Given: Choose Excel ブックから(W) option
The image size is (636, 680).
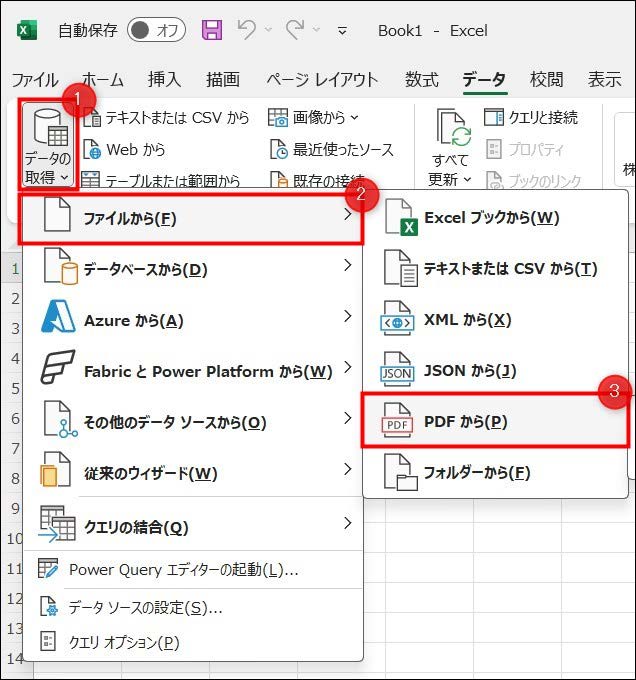Looking at the screenshot, I should (495, 218).
